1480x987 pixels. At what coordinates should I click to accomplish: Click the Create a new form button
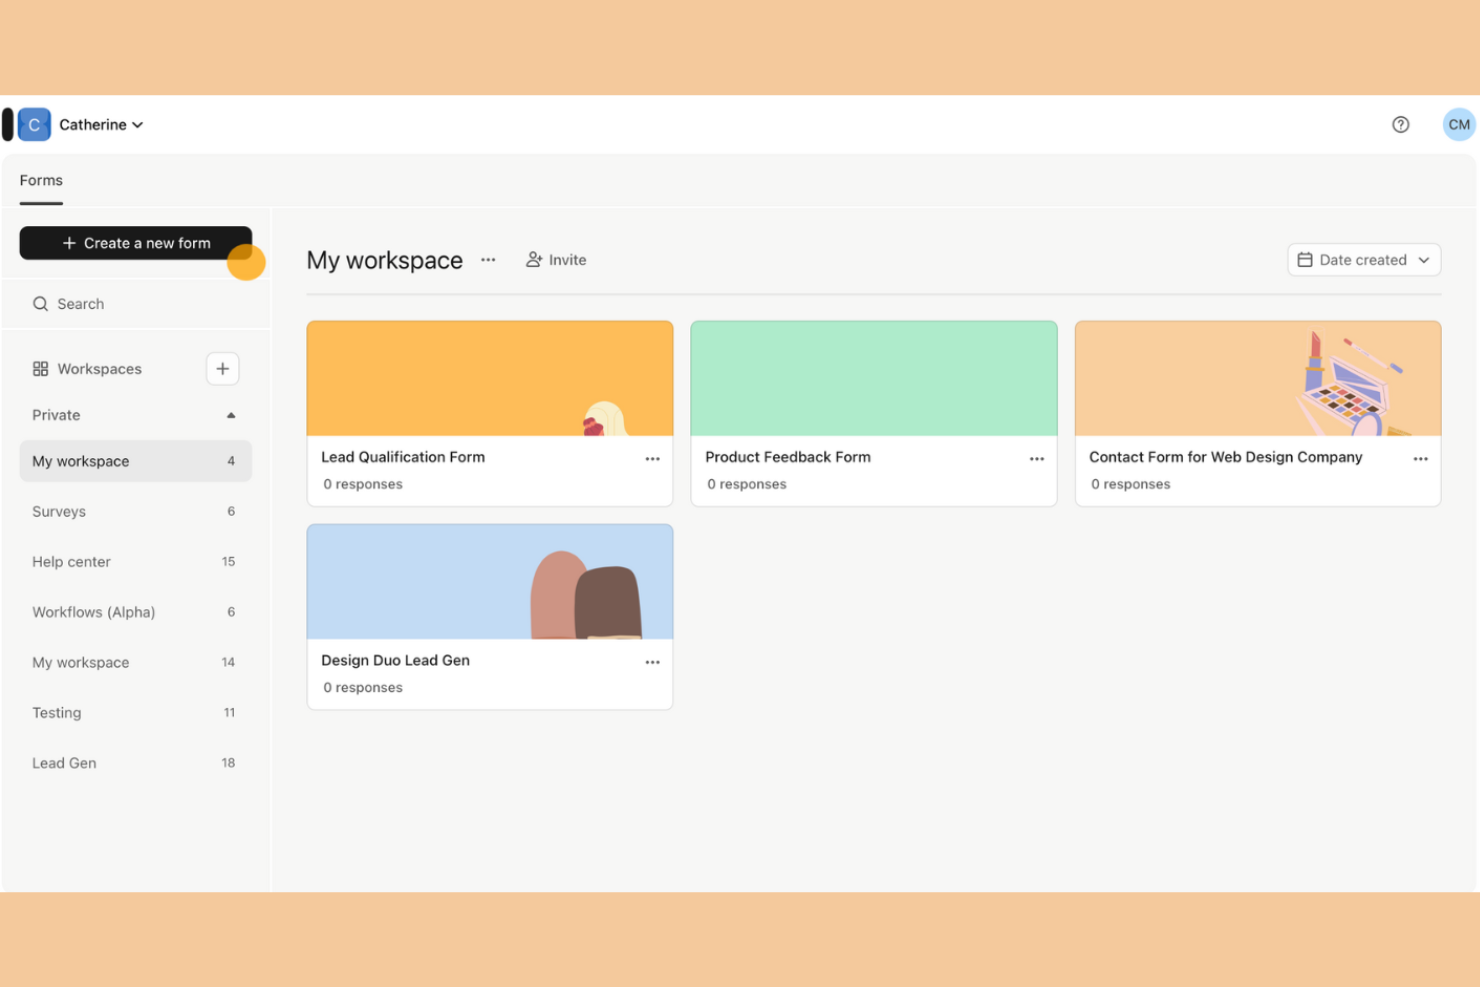(135, 242)
